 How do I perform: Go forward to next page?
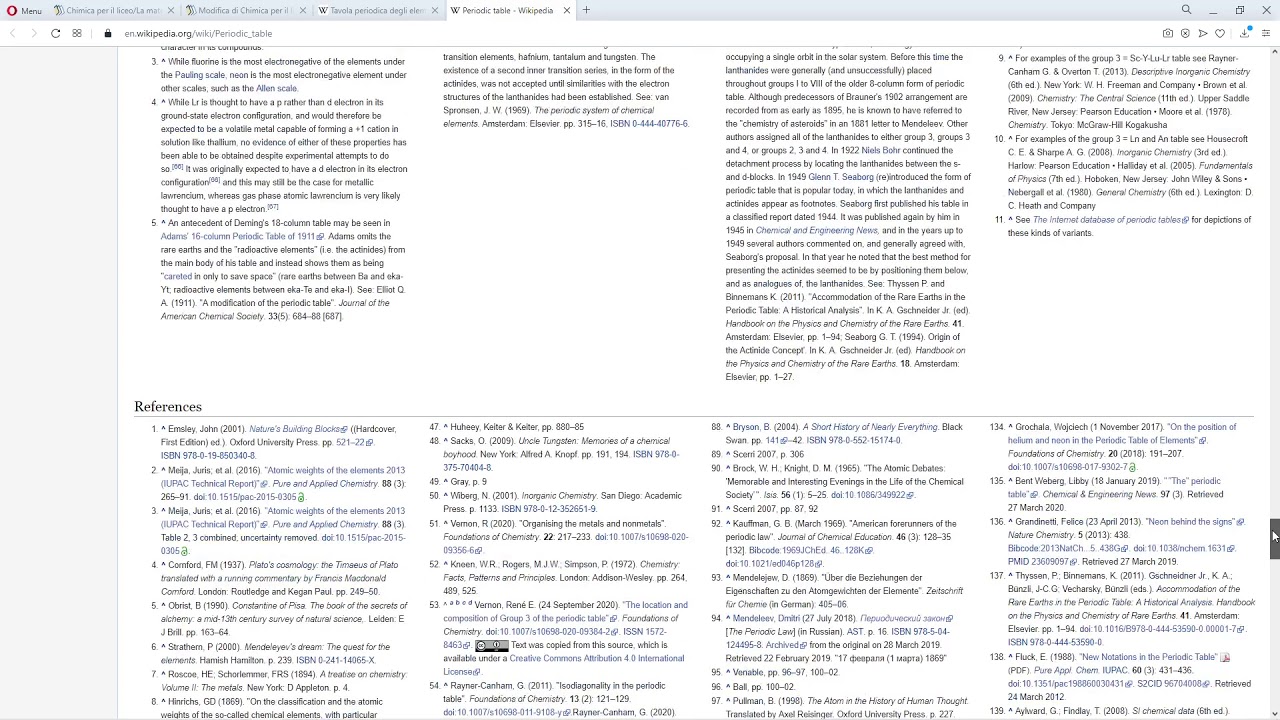[x=33, y=33]
